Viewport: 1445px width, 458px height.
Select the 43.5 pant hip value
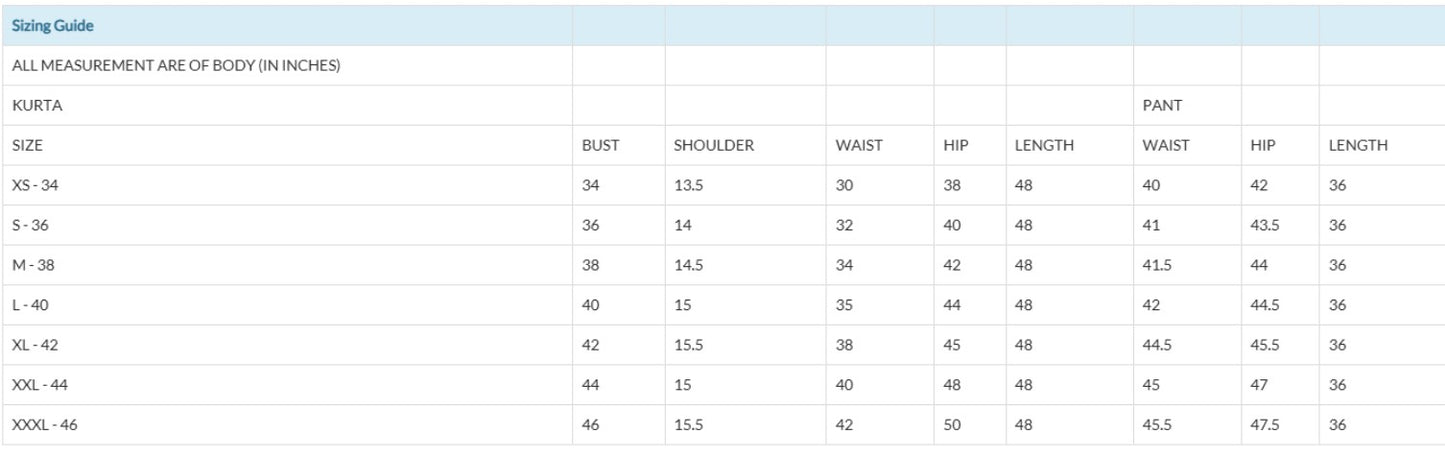tap(1264, 225)
